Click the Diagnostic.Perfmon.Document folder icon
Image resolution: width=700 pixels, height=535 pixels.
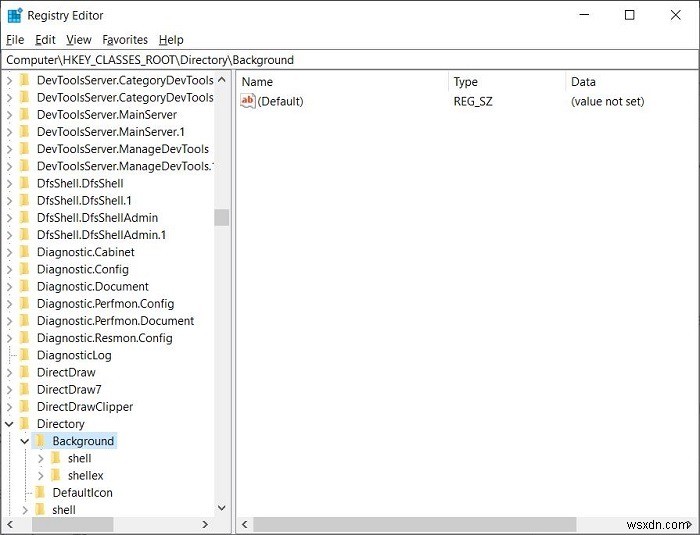click(x=25, y=321)
